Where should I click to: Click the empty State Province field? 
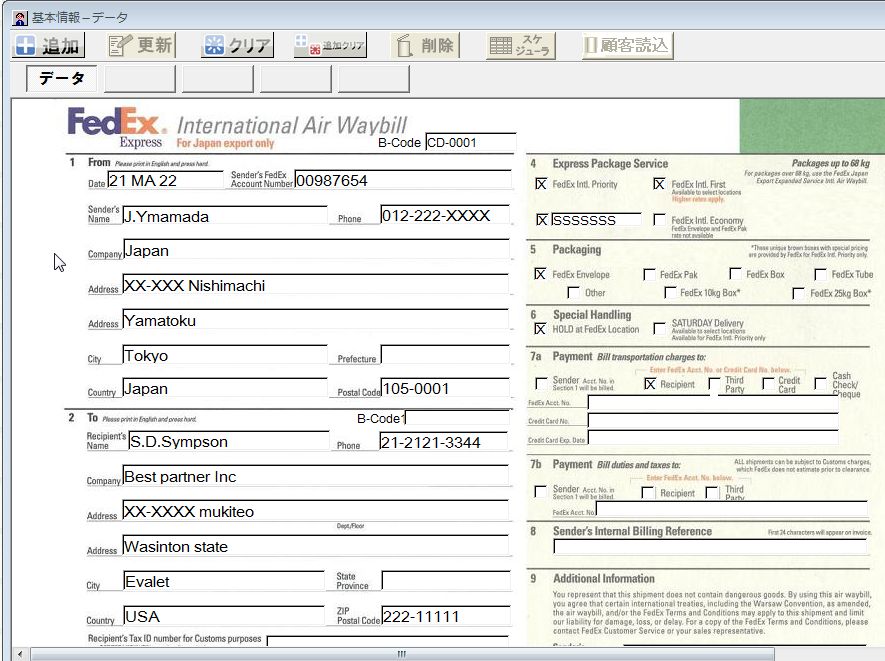coord(446,580)
